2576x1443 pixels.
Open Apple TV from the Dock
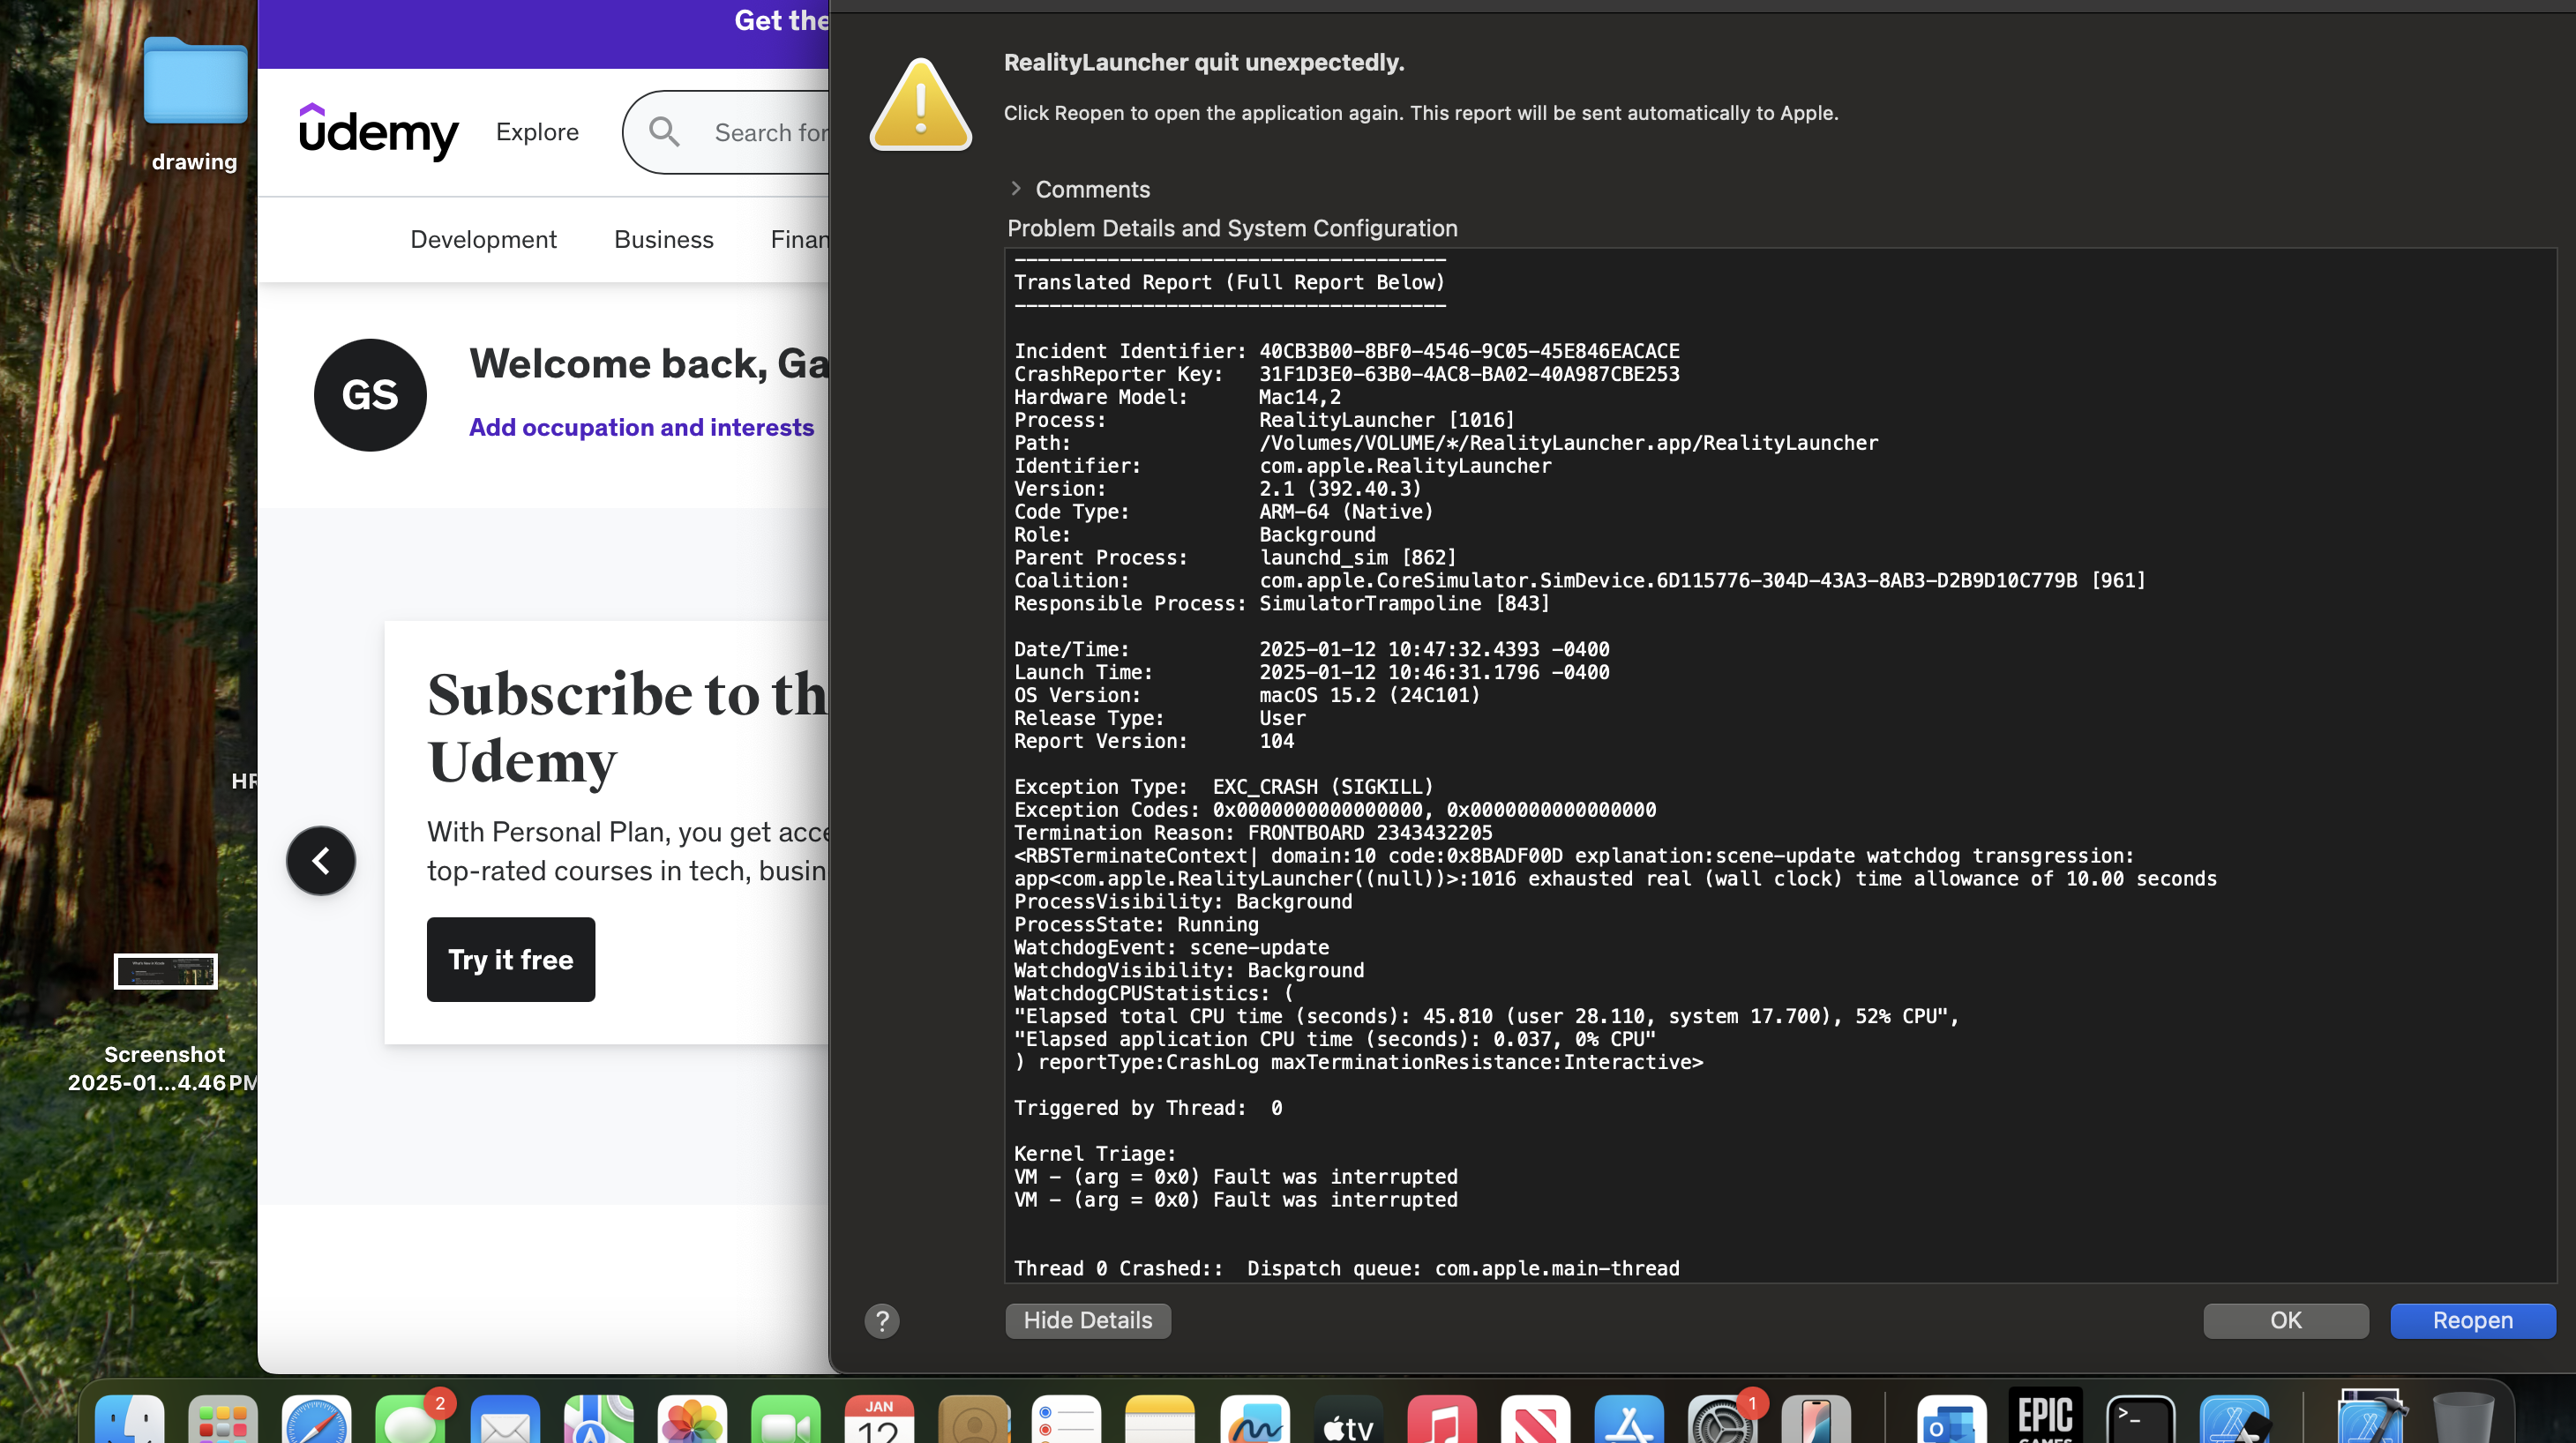tap(1348, 1418)
